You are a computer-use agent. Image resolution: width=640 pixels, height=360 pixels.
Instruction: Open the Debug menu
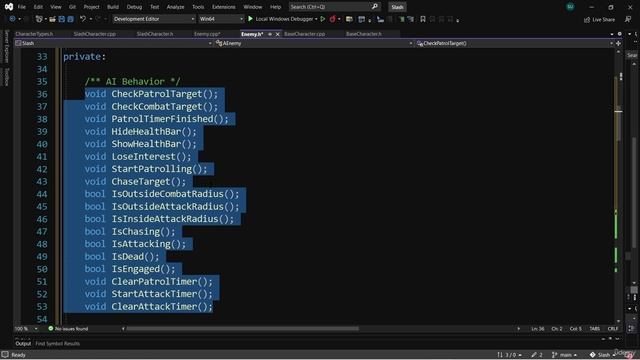(x=134, y=7)
